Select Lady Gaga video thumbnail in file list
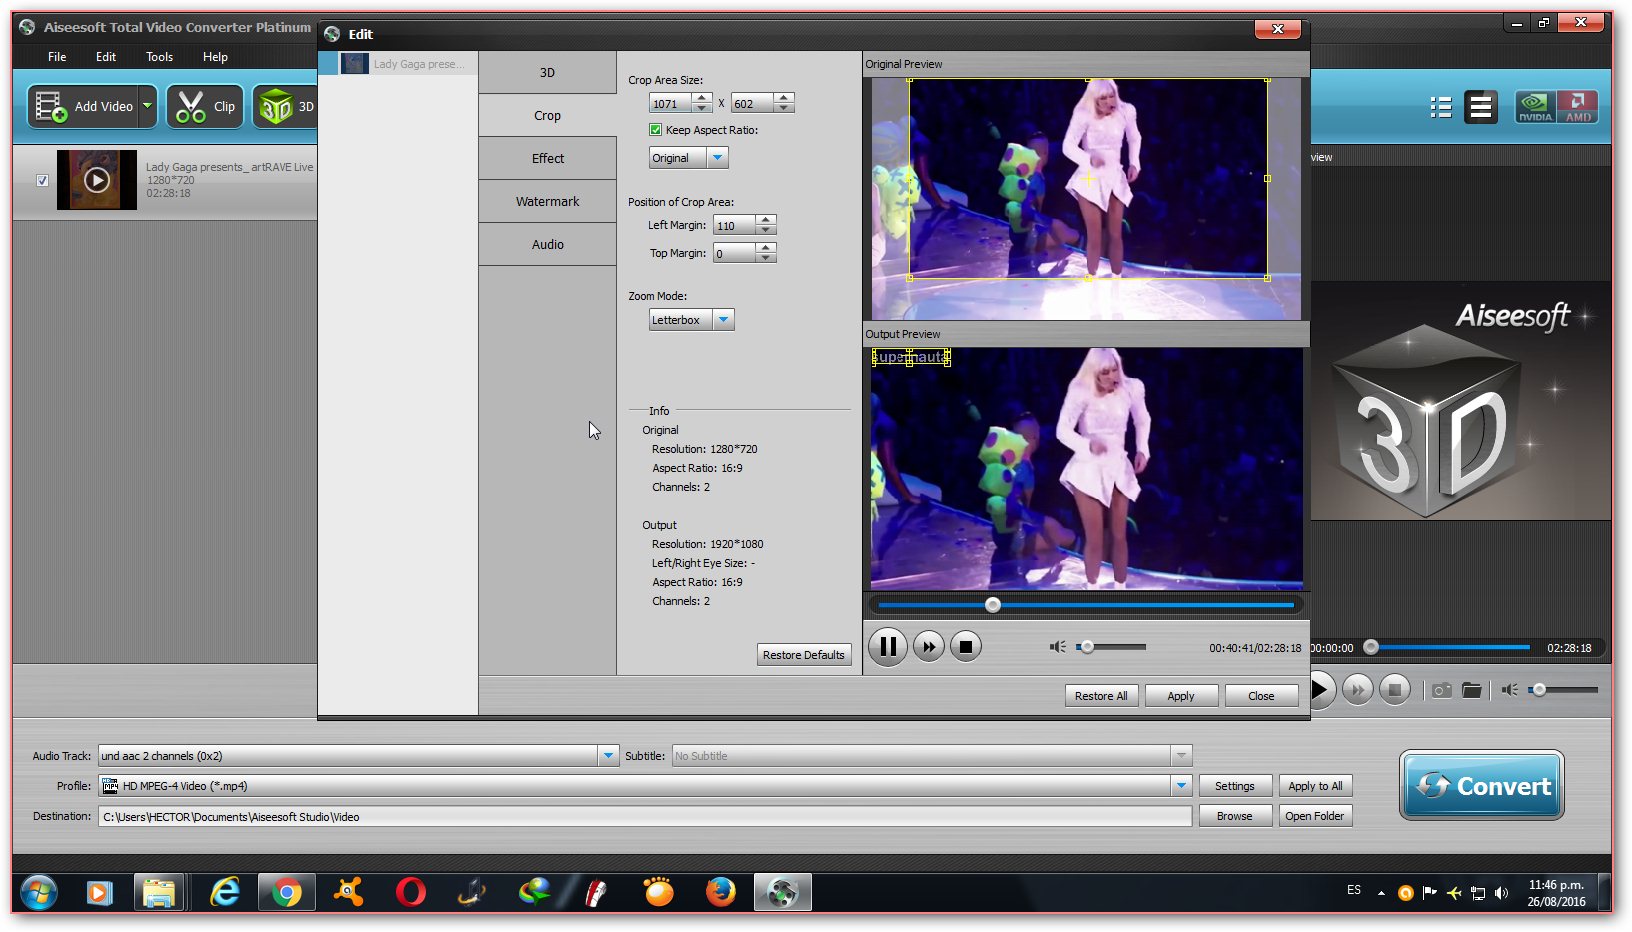This screenshot has height=932, width=1632. 97,180
